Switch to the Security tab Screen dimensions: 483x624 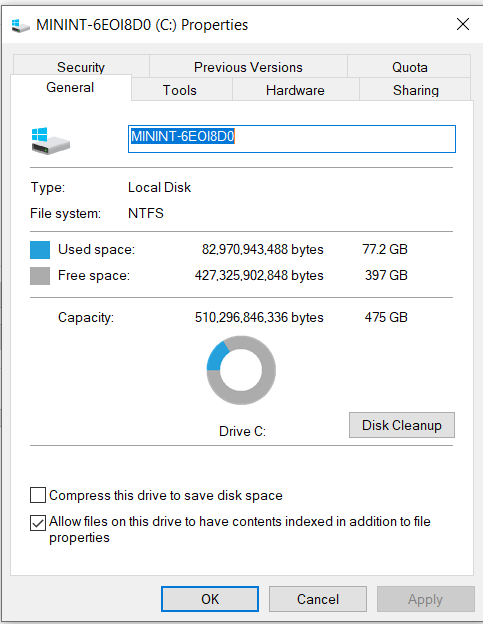click(x=81, y=66)
